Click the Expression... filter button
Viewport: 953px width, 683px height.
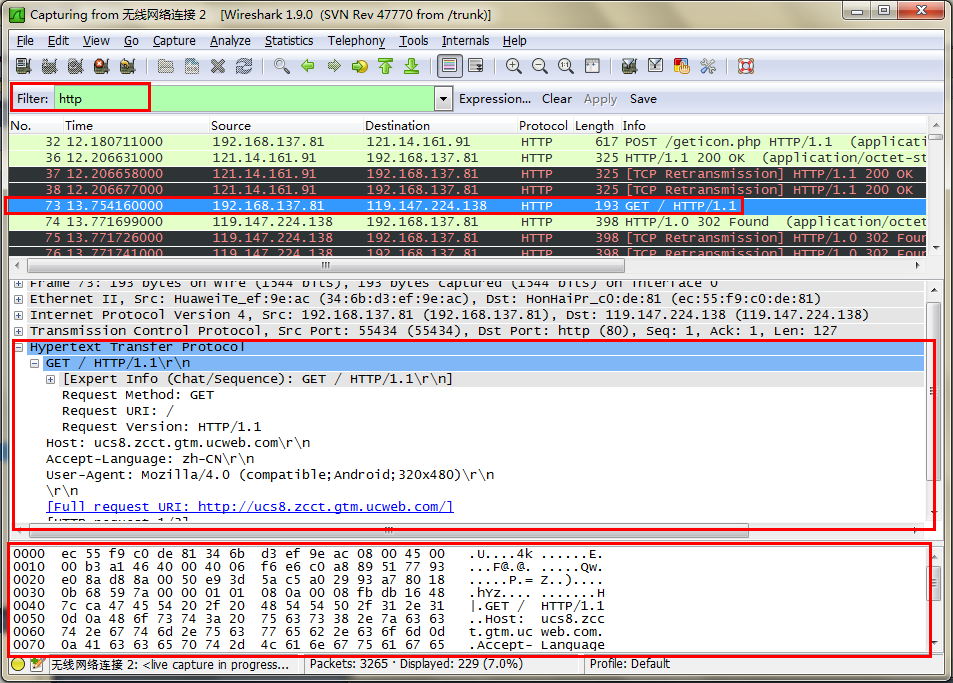point(494,99)
